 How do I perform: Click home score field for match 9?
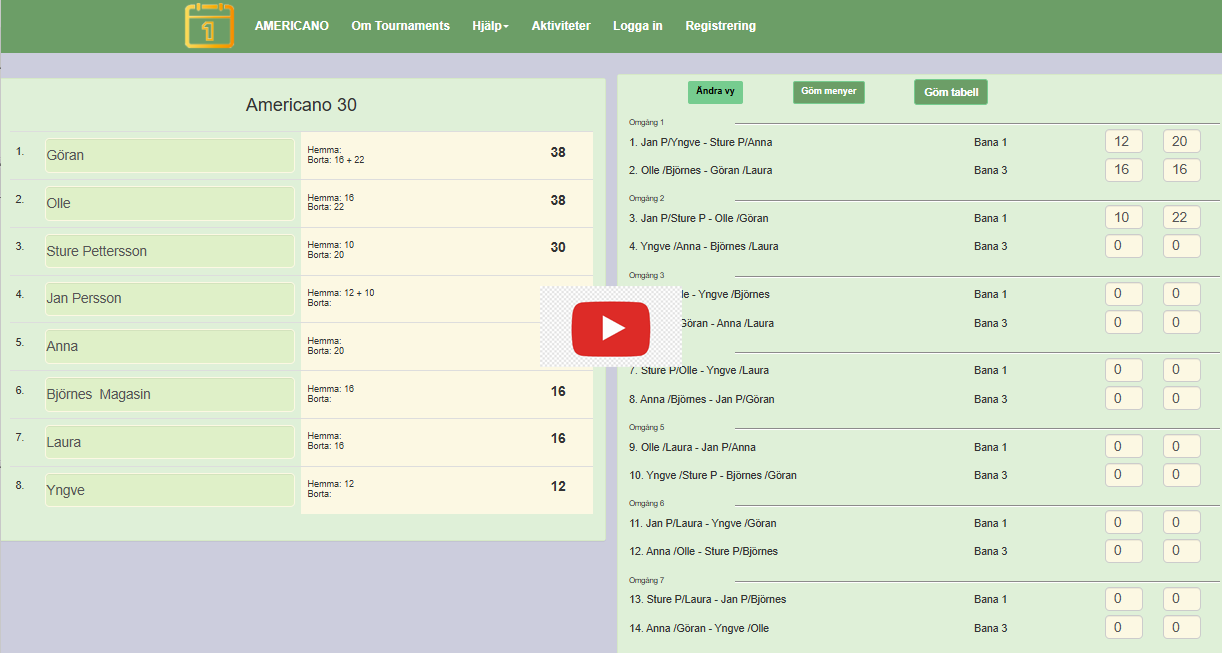coord(1123,447)
